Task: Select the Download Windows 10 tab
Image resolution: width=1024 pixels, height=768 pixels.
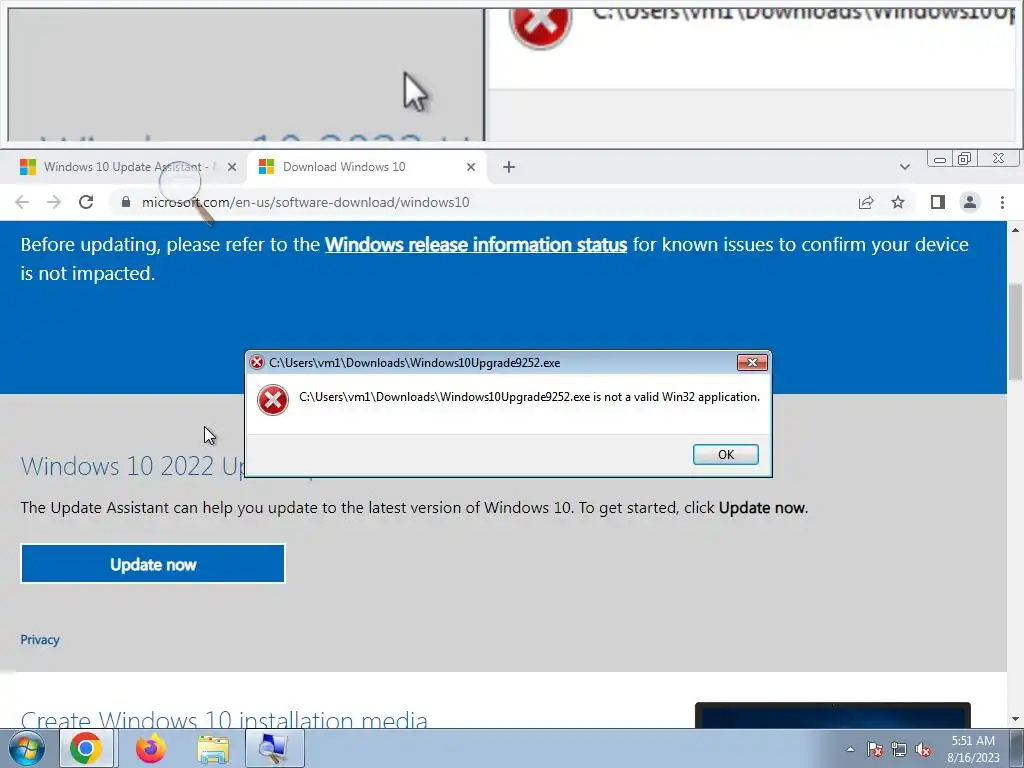Action: [x=366, y=167]
